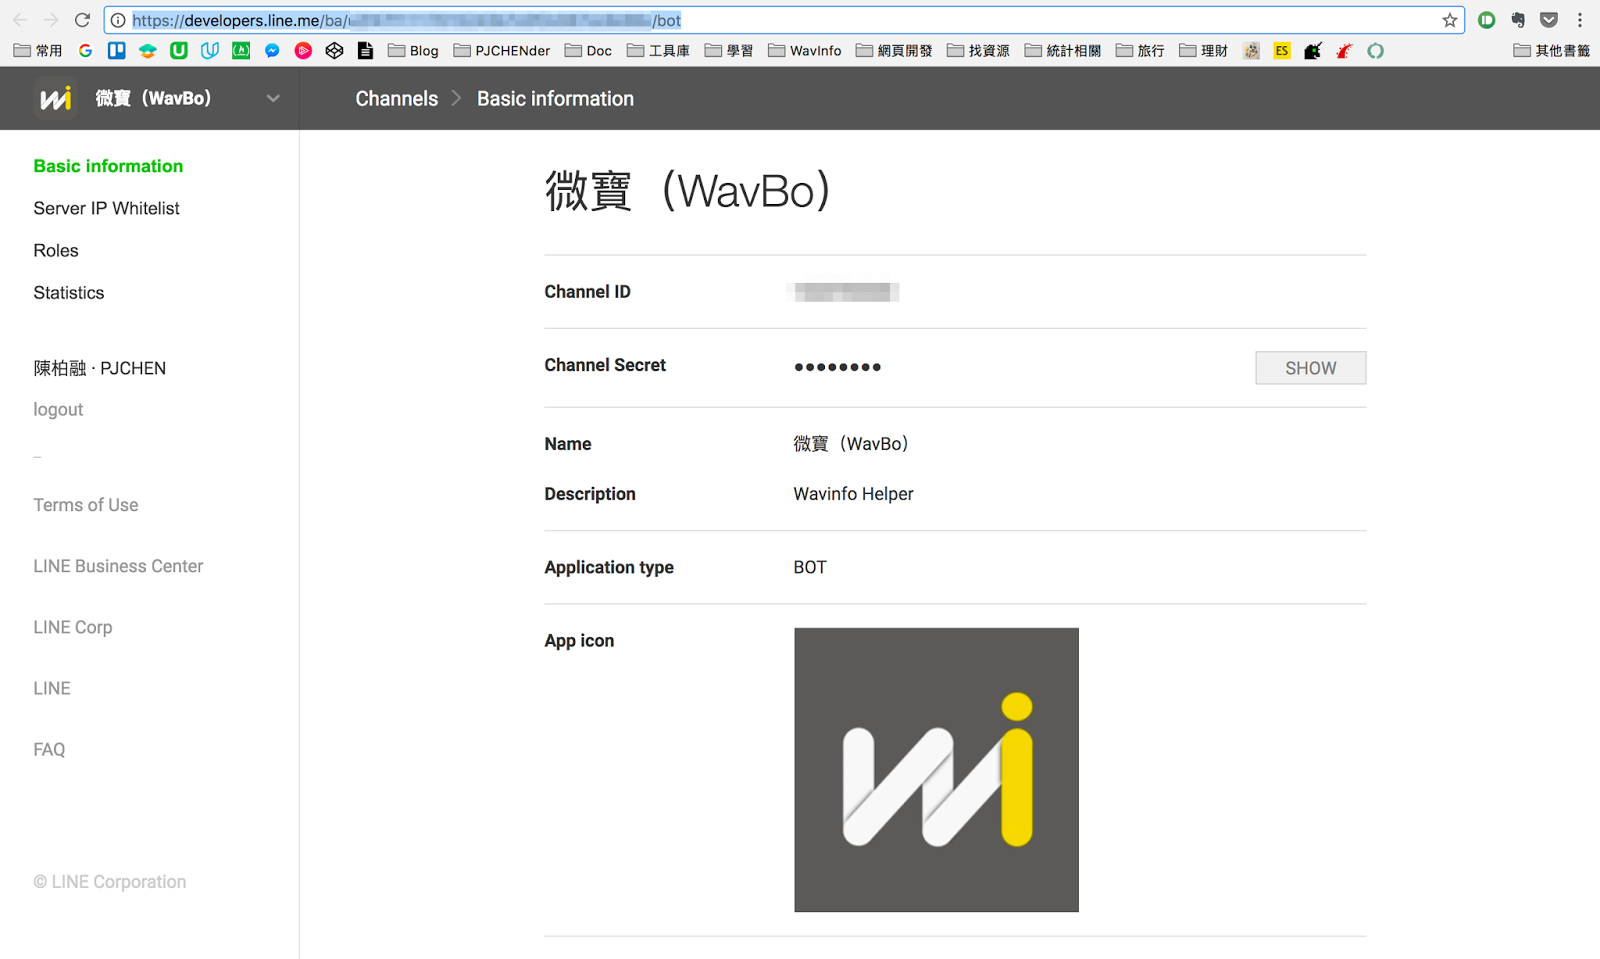Screen dimensions: 1600x959
Task: Open the green circular extension icon
Action: point(1487,20)
